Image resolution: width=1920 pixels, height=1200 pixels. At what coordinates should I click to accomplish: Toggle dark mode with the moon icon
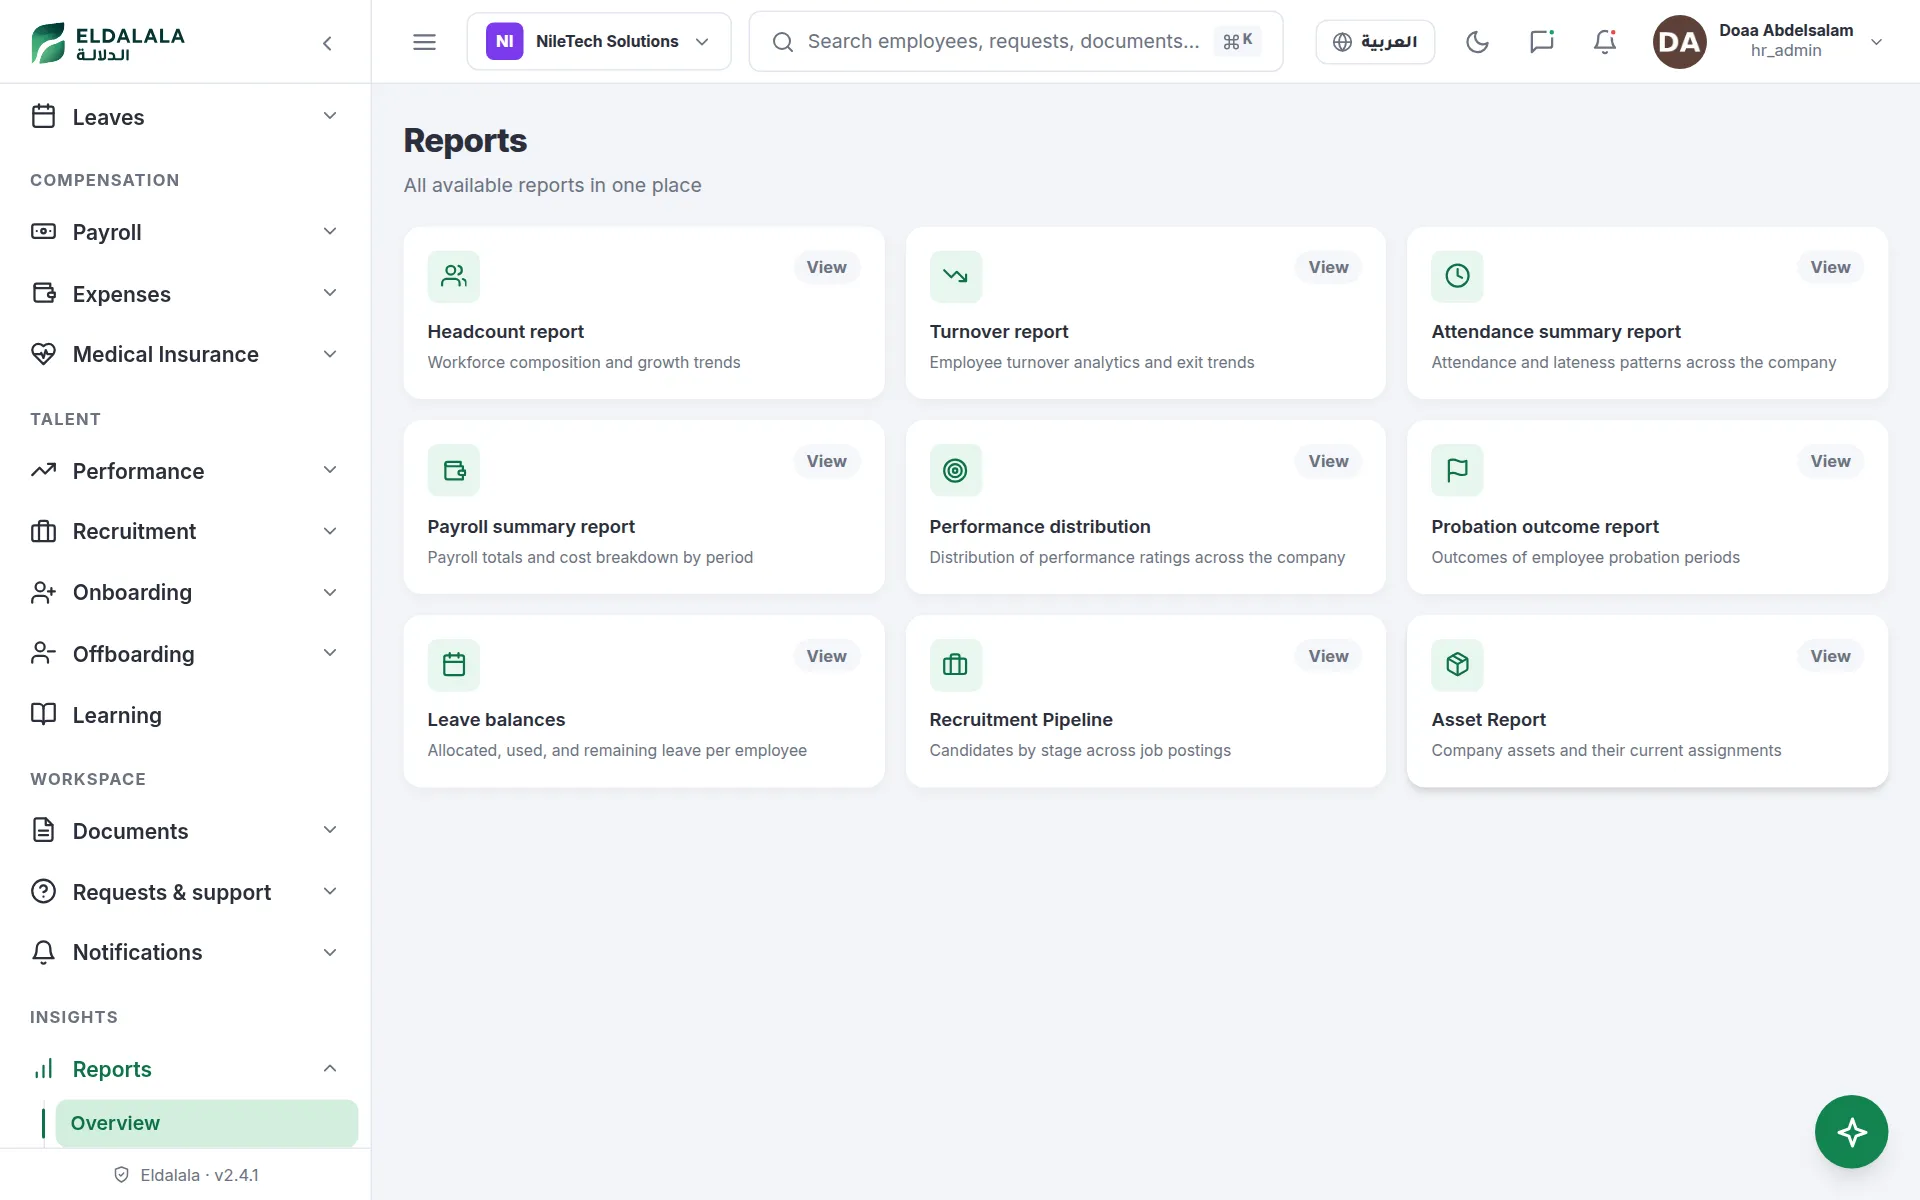(1477, 42)
